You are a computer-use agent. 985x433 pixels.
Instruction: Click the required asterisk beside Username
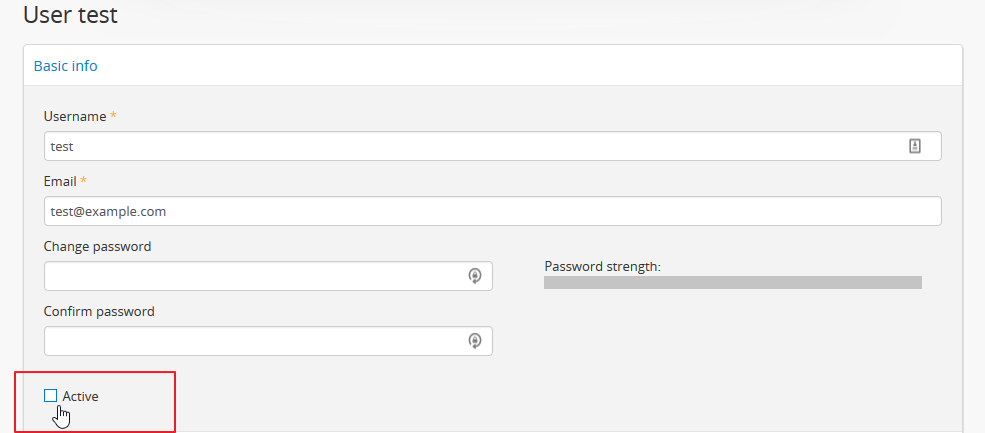(113, 116)
